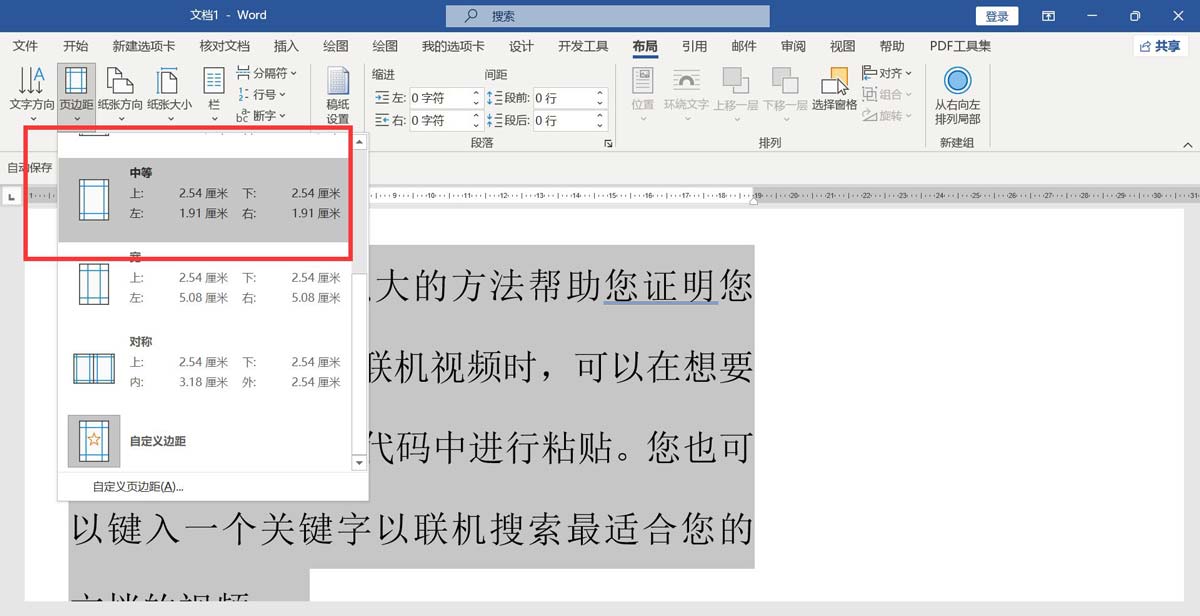Image resolution: width=1200 pixels, height=616 pixels.
Task: Choose 自定义页边距(A)... menu entry
Action: pyautogui.click(x=138, y=487)
